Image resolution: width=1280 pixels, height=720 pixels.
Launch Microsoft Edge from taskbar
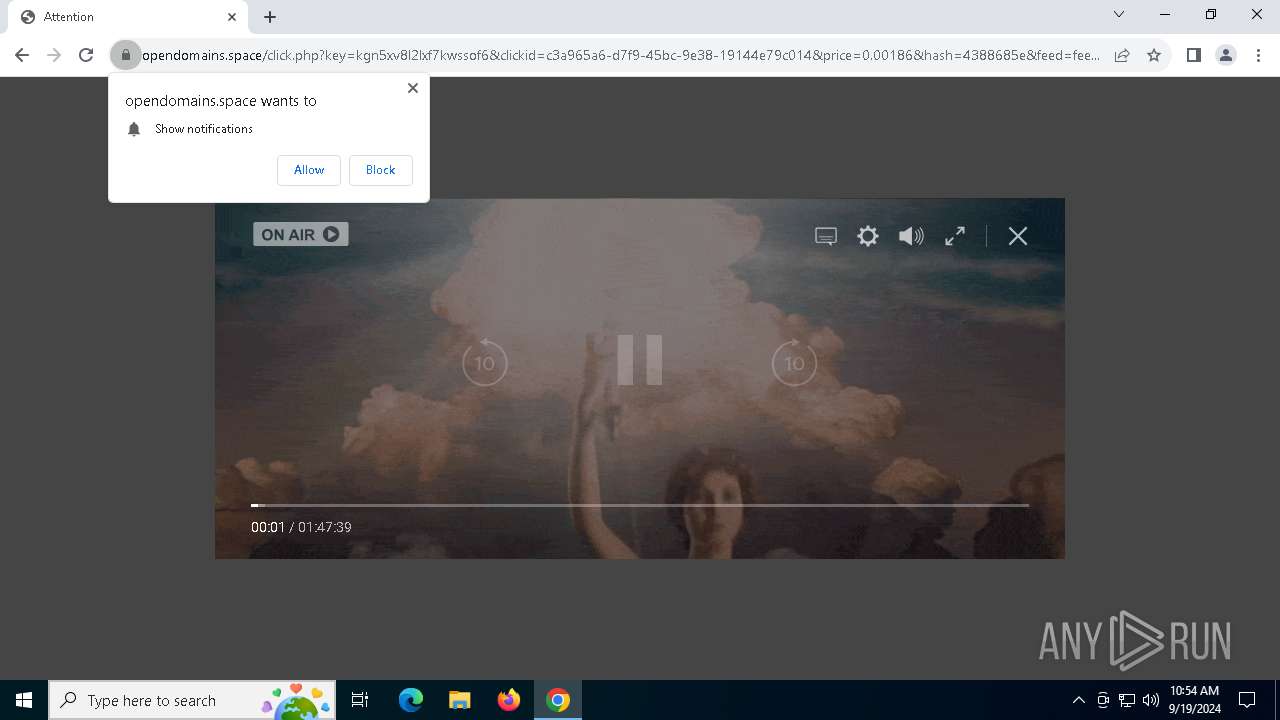coord(411,700)
